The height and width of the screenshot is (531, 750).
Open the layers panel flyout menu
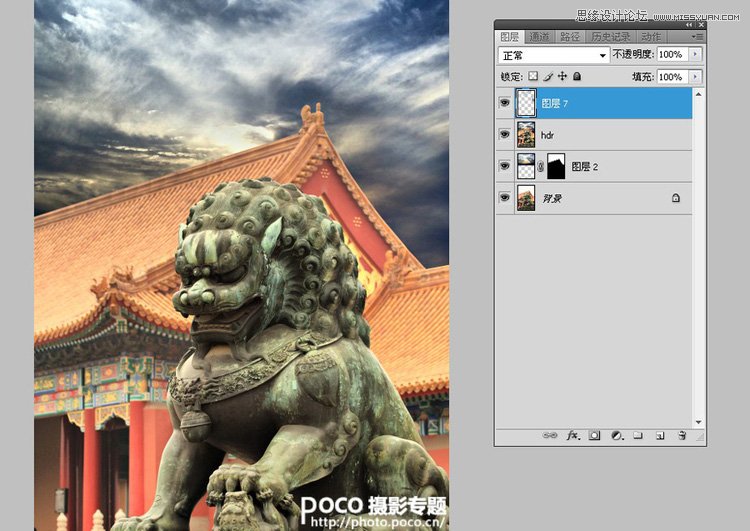(697, 36)
